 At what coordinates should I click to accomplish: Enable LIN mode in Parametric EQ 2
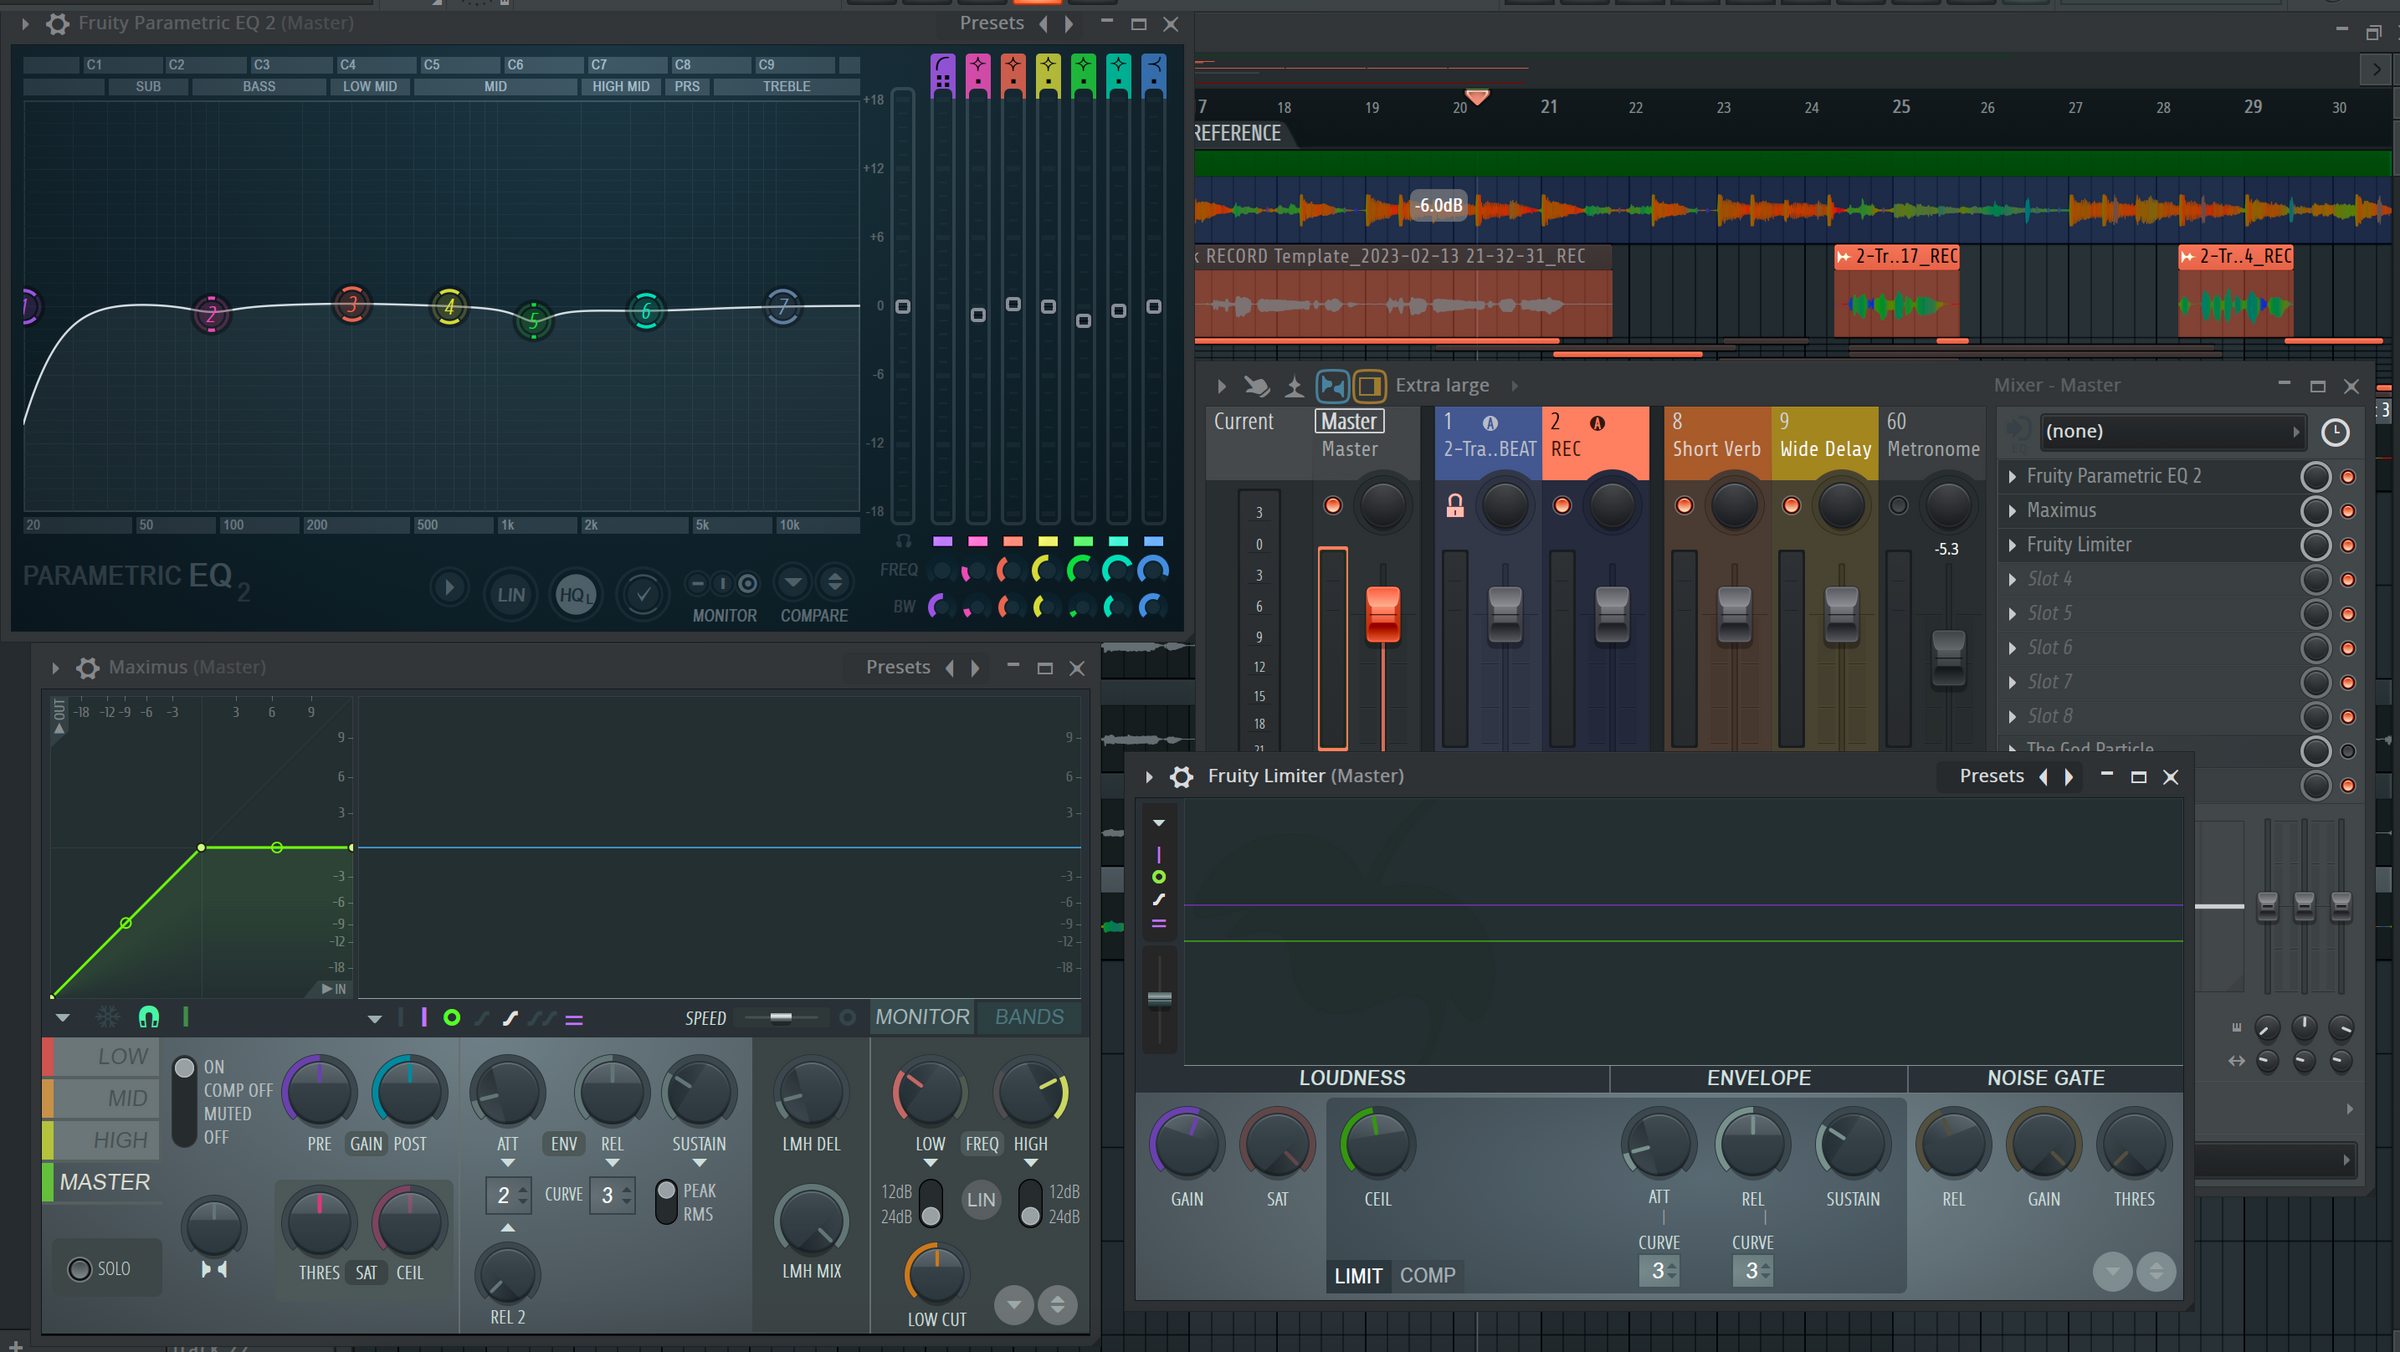click(x=510, y=593)
